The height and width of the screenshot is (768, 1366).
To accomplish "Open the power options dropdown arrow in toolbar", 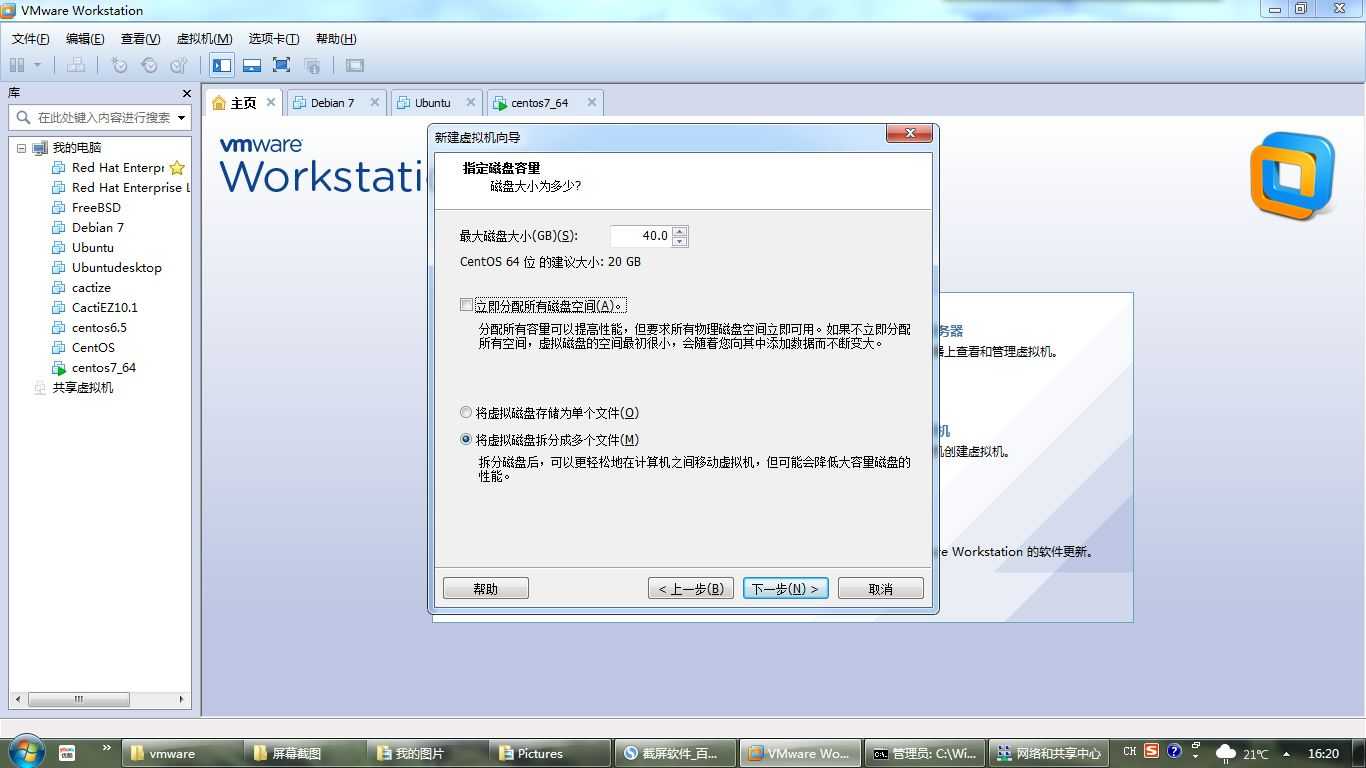I will point(38,65).
